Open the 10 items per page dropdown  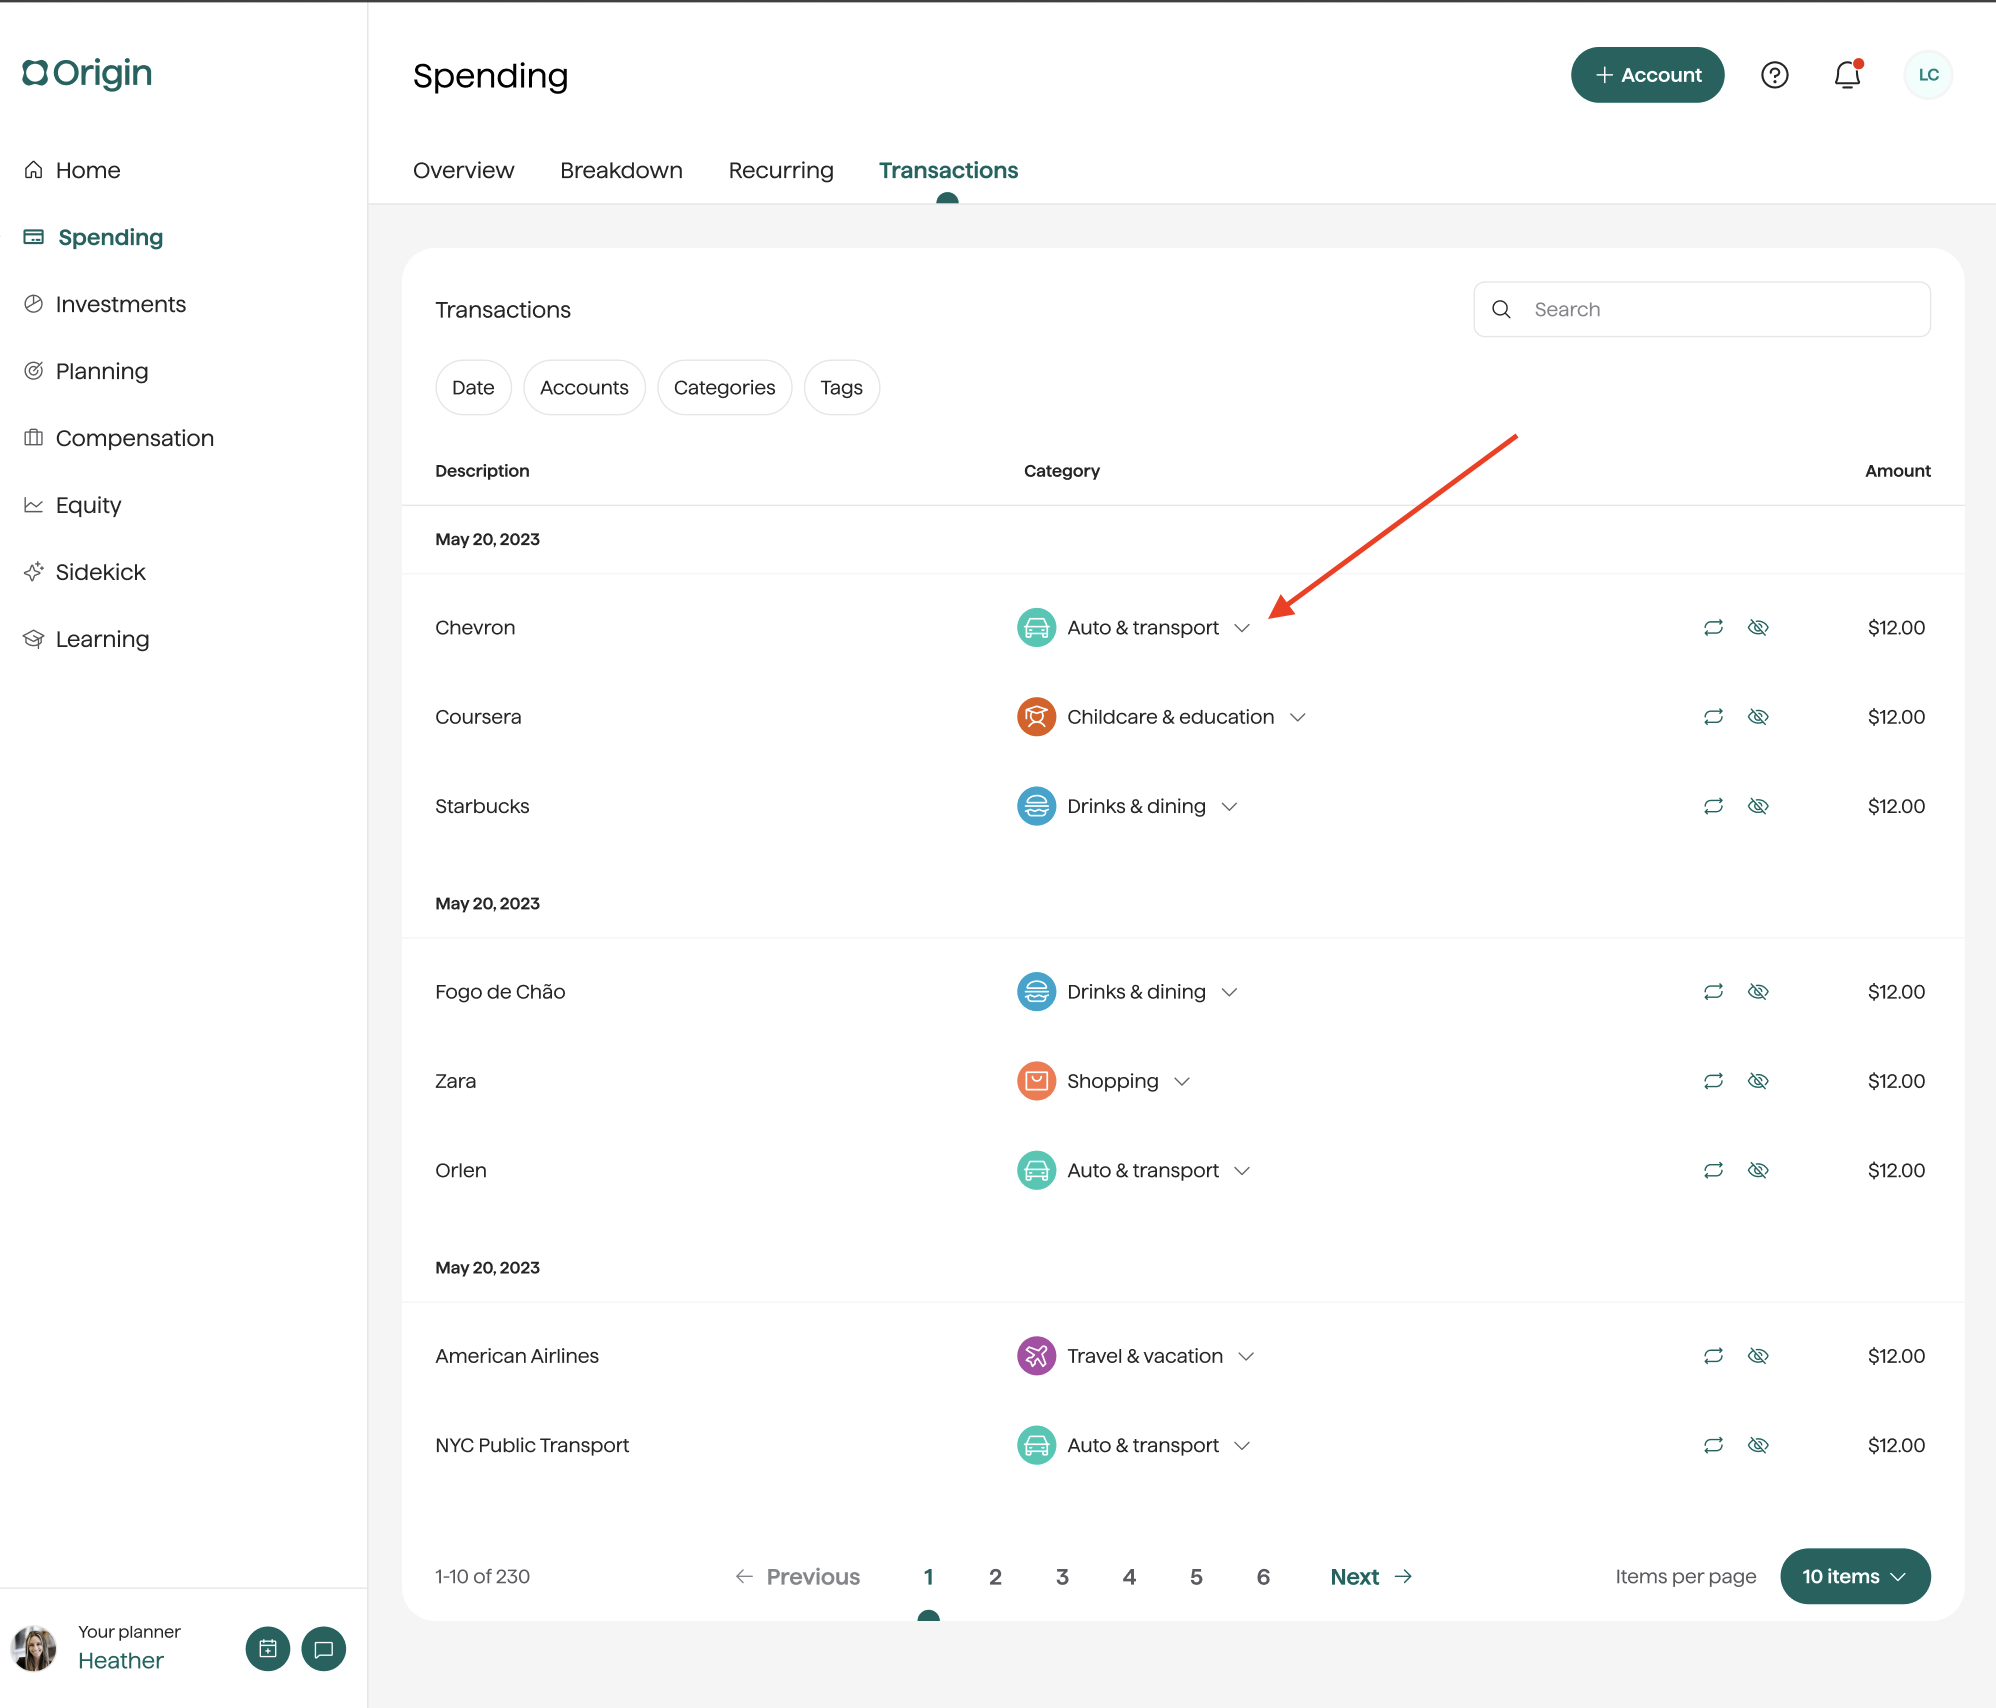[x=1855, y=1576]
